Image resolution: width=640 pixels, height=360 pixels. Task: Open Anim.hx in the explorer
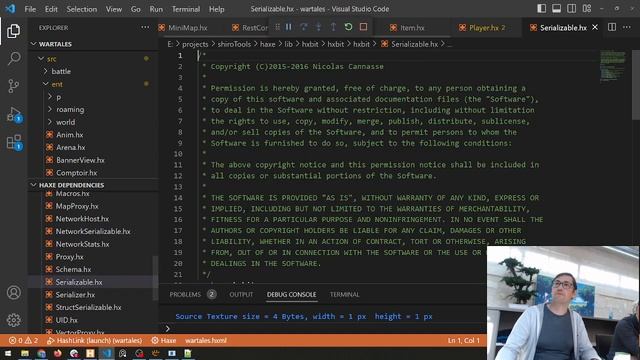pyautogui.click(x=69, y=135)
